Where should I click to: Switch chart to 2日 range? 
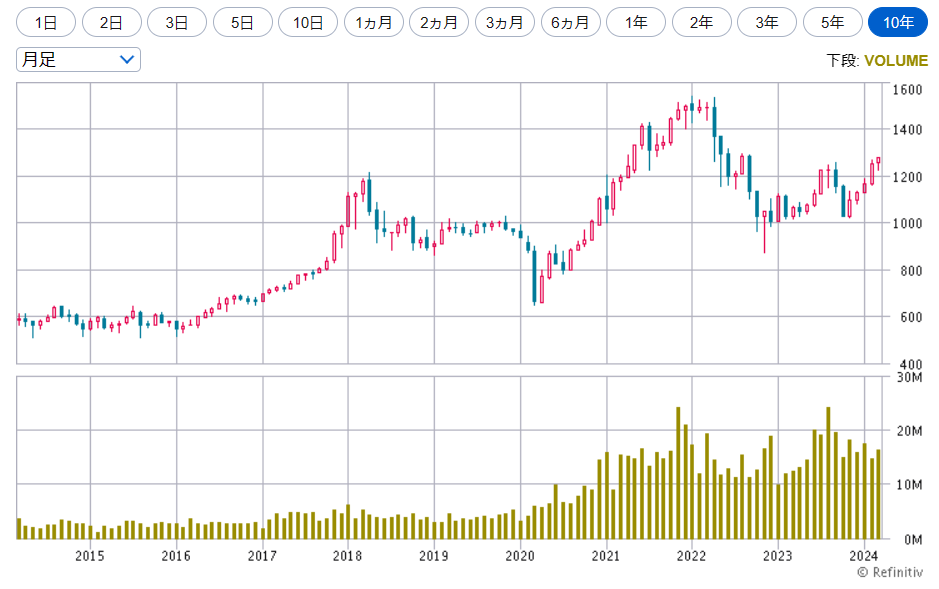pos(111,22)
